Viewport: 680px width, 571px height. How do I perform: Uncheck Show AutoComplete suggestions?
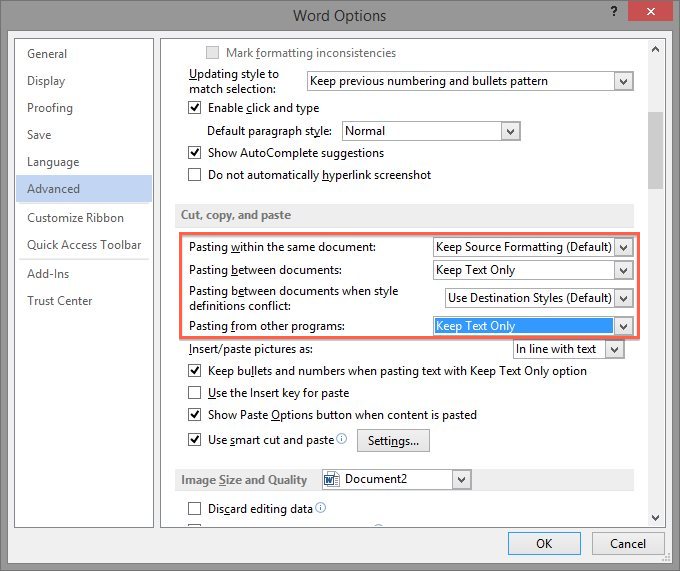(194, 153)
